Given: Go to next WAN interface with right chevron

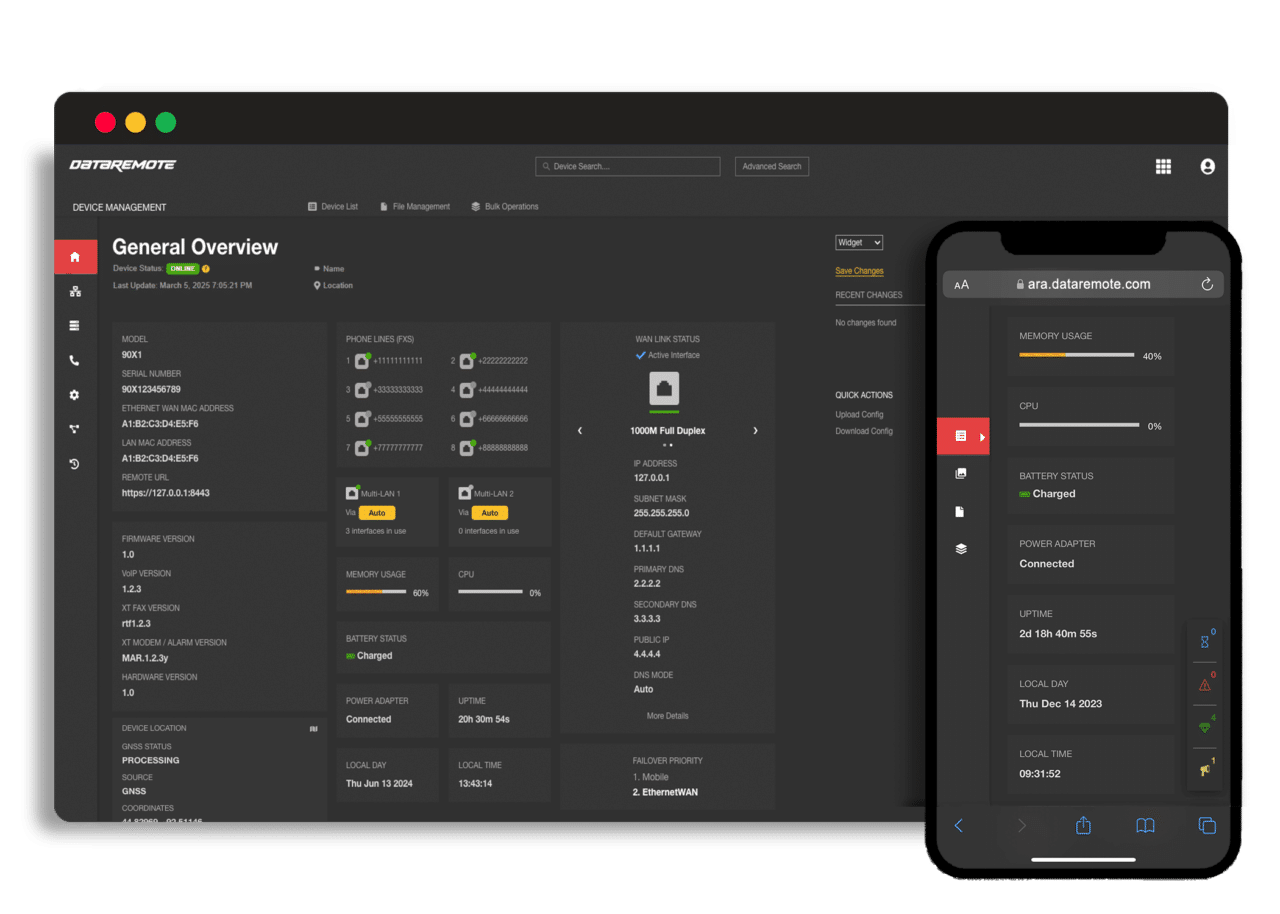Looking at the screenshot, I should tap(755, 431).
